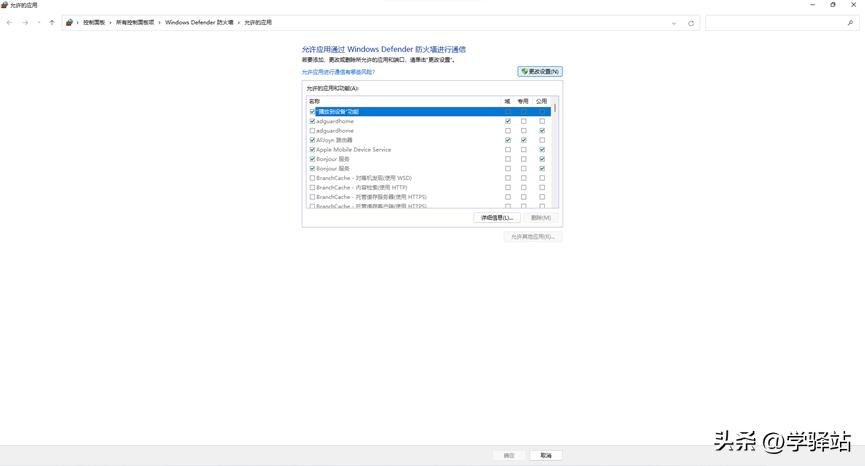This screenshot has width=865, height=466.
Task: Go up one level with Up arrow
Action: point(52,23)
